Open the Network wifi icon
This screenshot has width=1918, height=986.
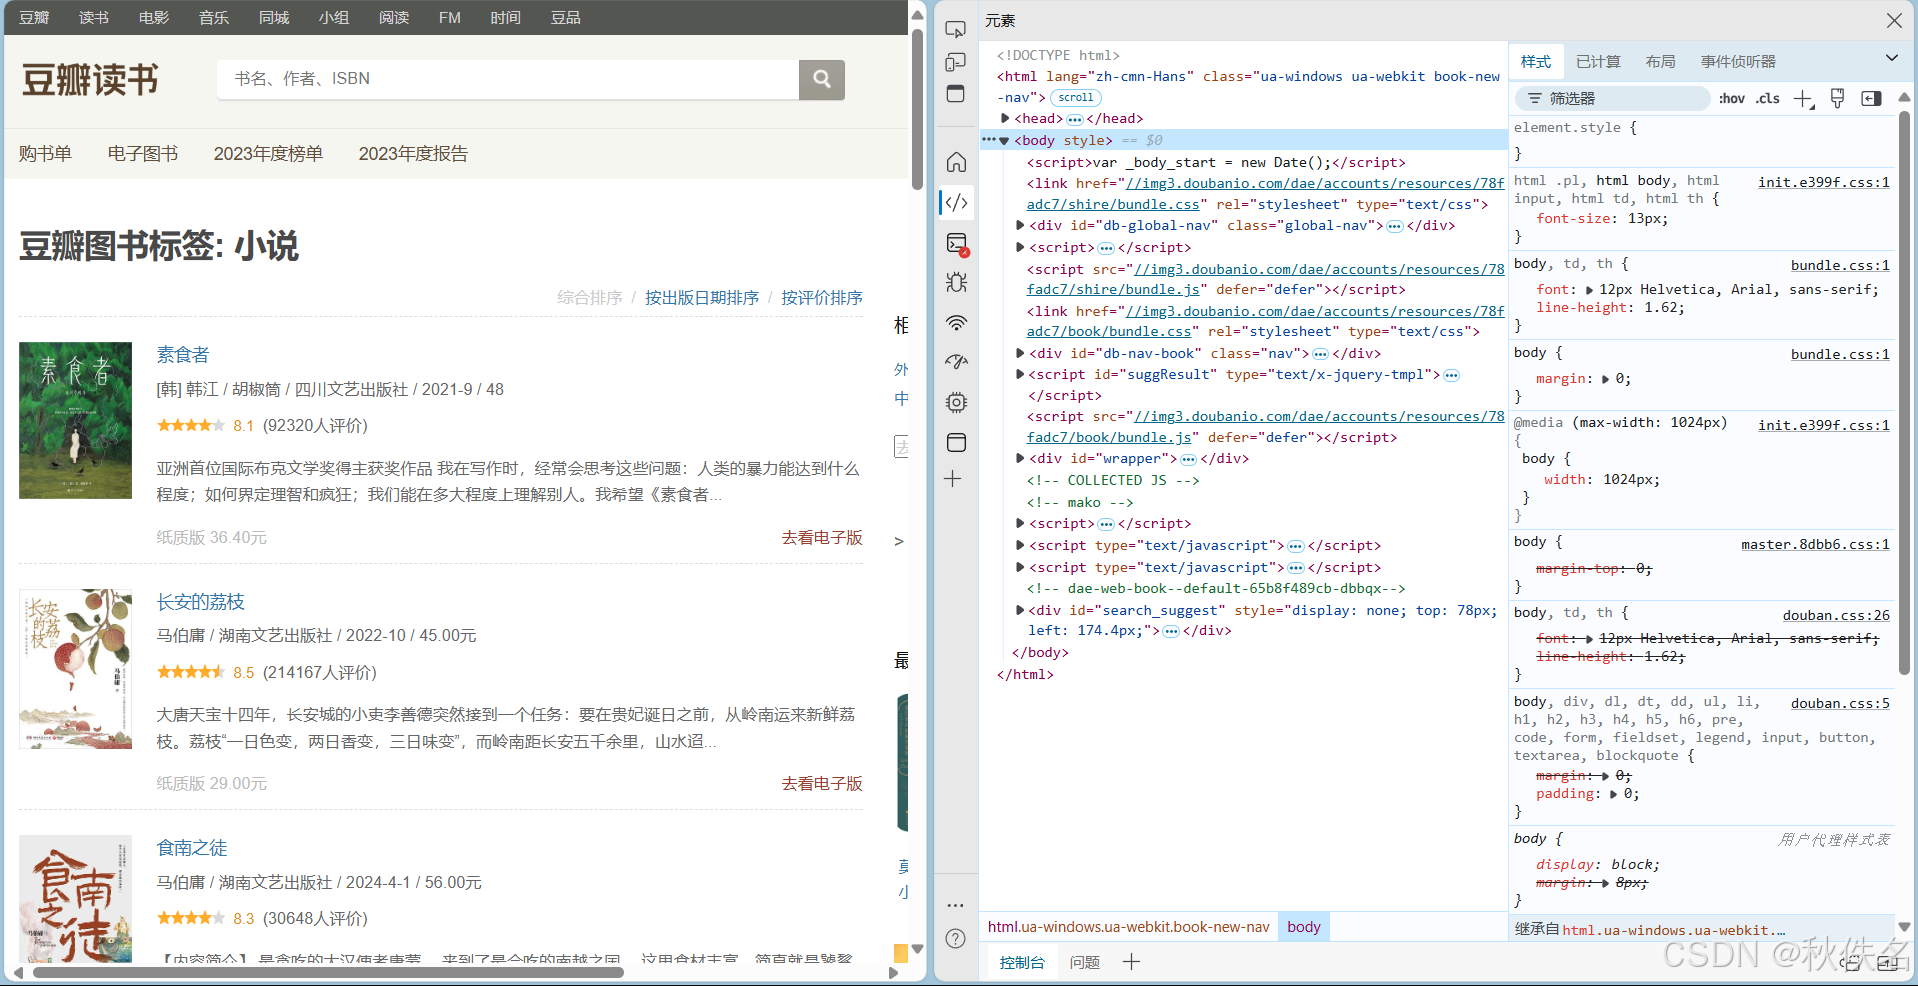957,322
